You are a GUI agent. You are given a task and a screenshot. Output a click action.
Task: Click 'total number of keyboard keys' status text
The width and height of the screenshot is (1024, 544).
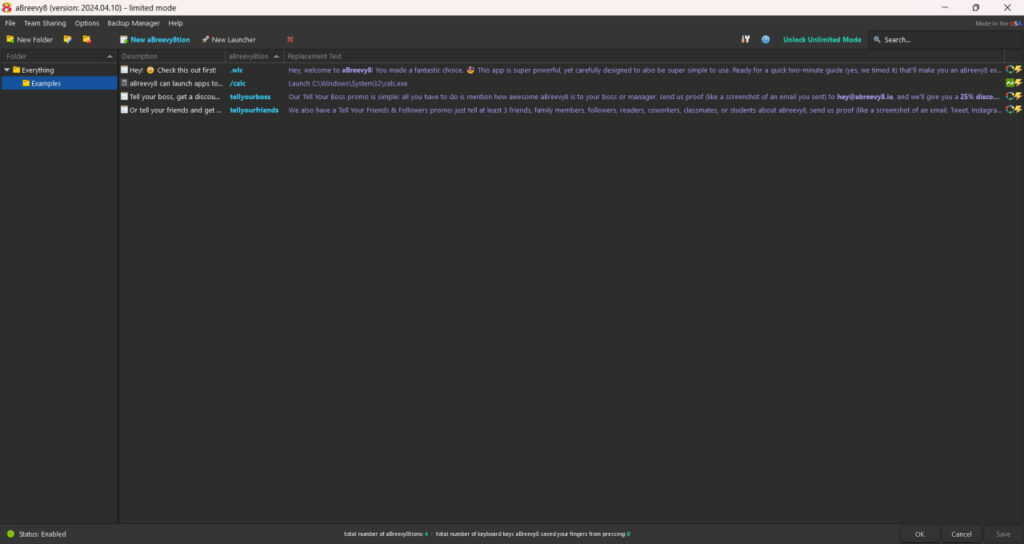533,534
